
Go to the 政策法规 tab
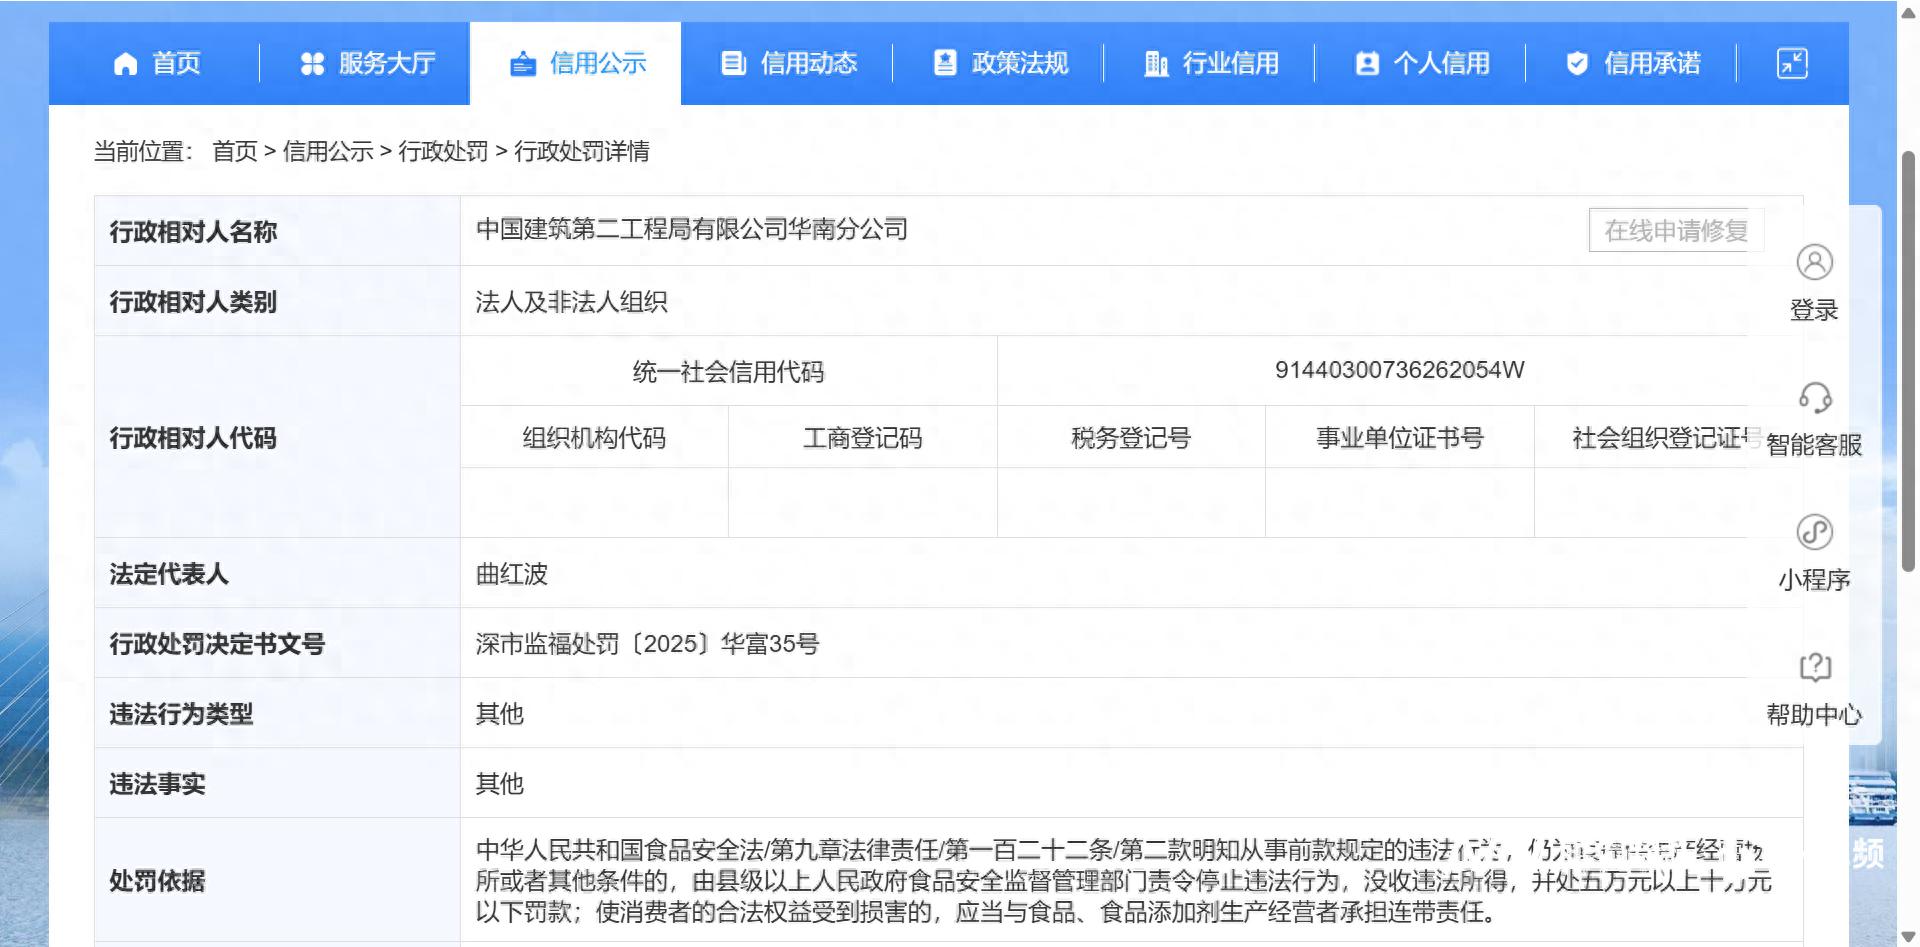[999, 64]
